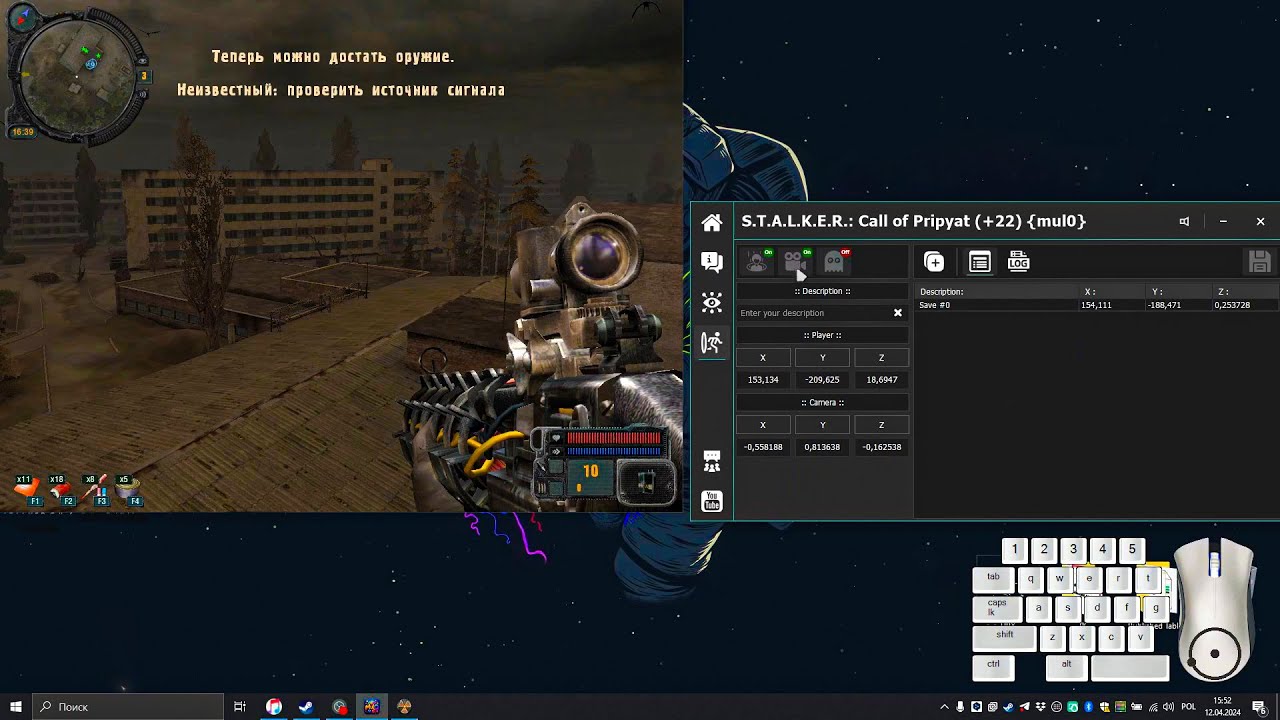Image resolution: width=1280 pixels, height=720 pixels.
Task: Open the eye vision sidebar icon
Action: coord(712,303)
